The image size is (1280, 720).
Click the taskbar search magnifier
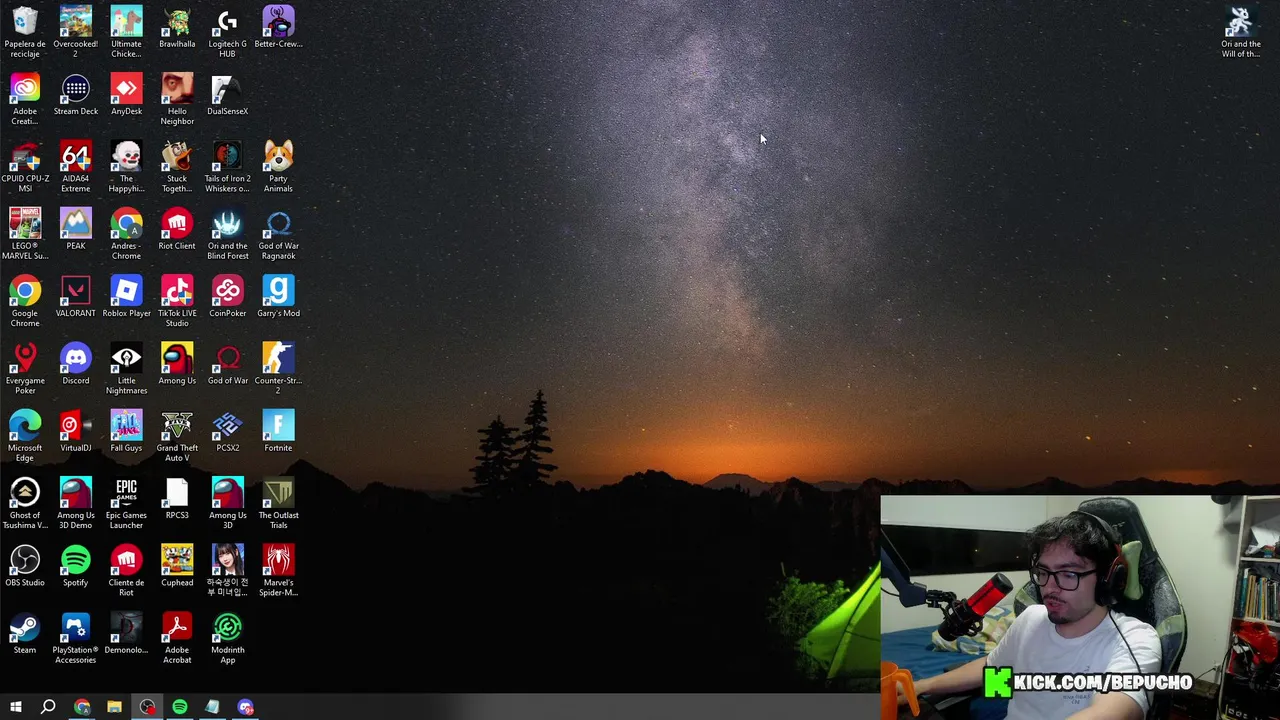[48, 707]
